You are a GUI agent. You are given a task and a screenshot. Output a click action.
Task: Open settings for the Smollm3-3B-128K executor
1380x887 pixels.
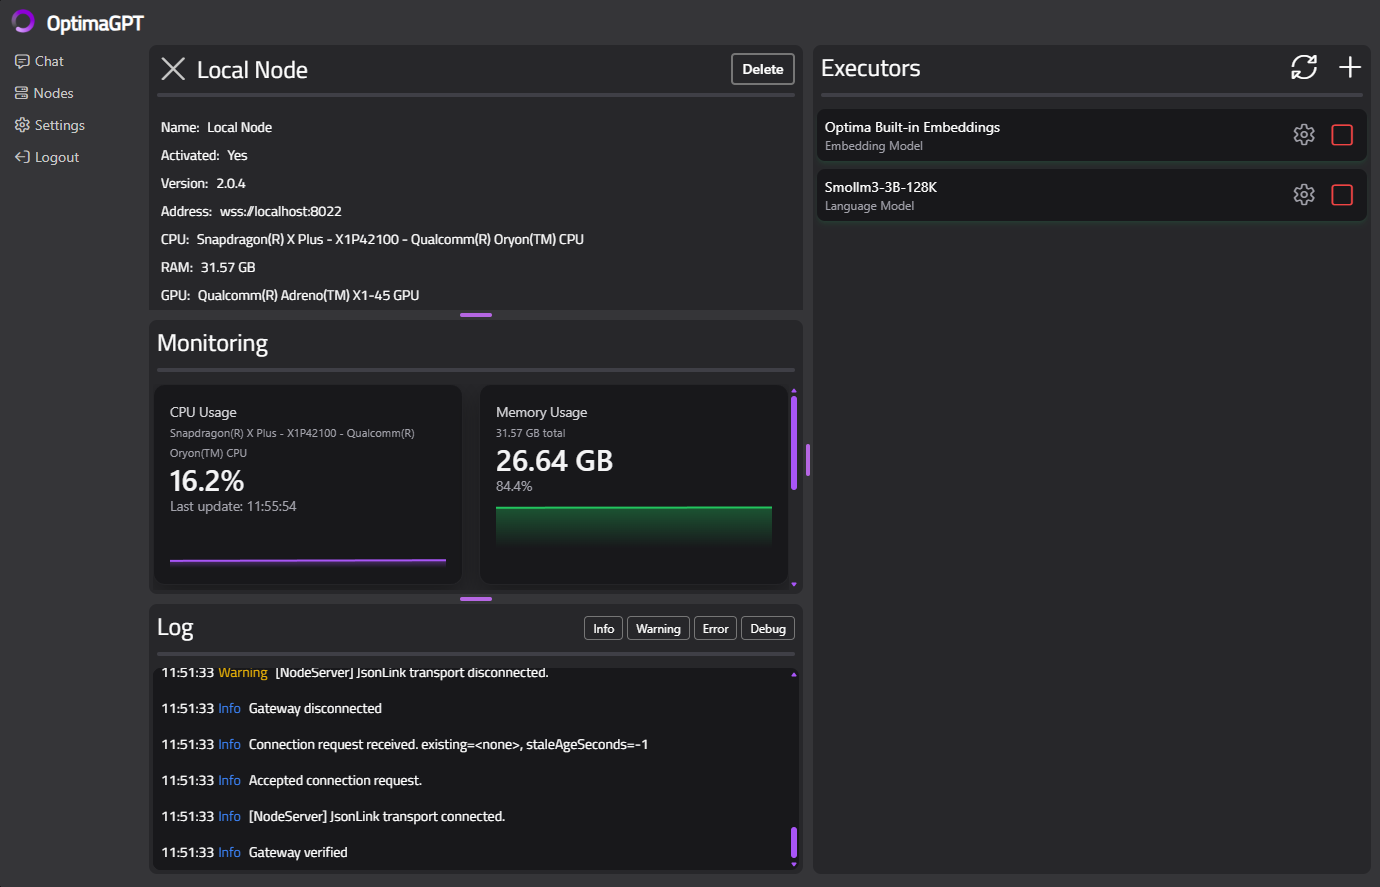click(x=1304, y=194)
